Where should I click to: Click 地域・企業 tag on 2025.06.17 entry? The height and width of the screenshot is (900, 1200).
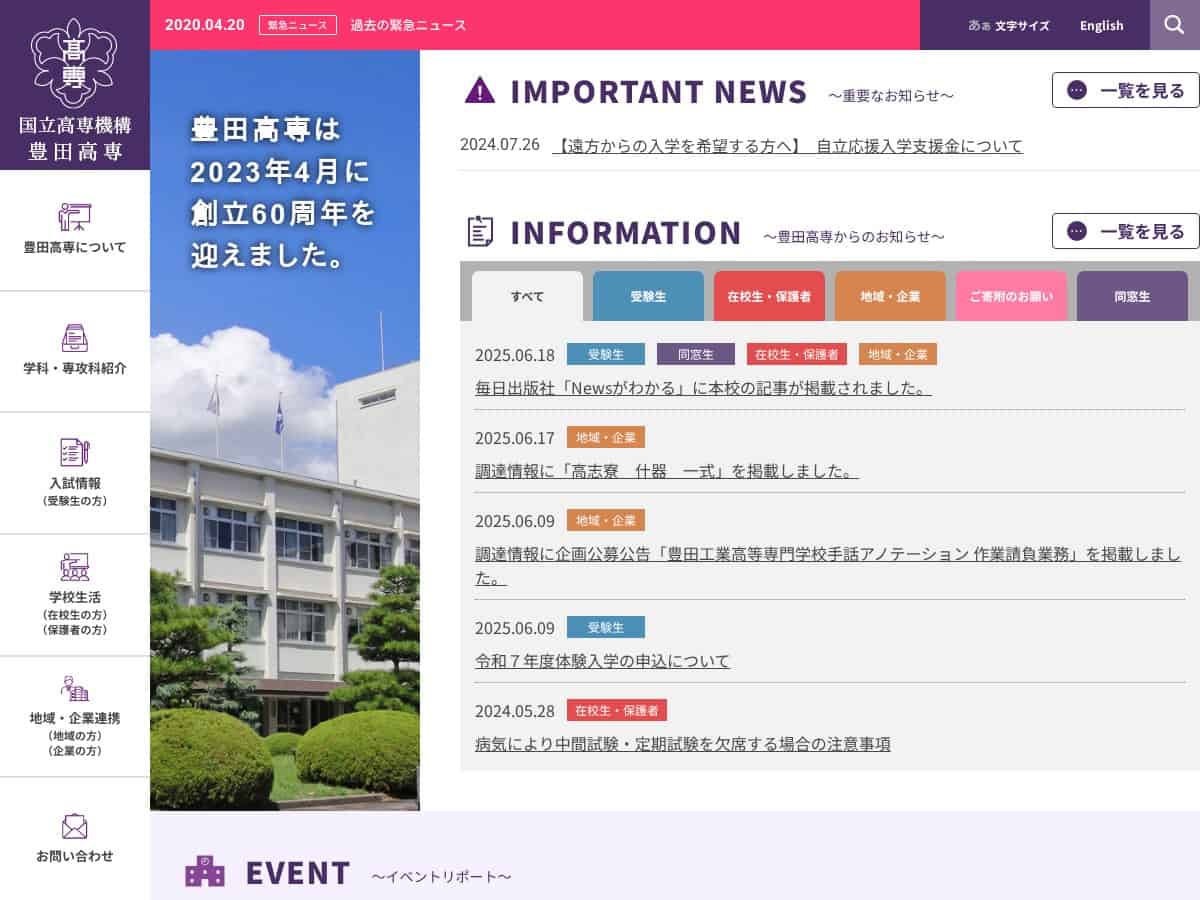[x=606, y=437]
